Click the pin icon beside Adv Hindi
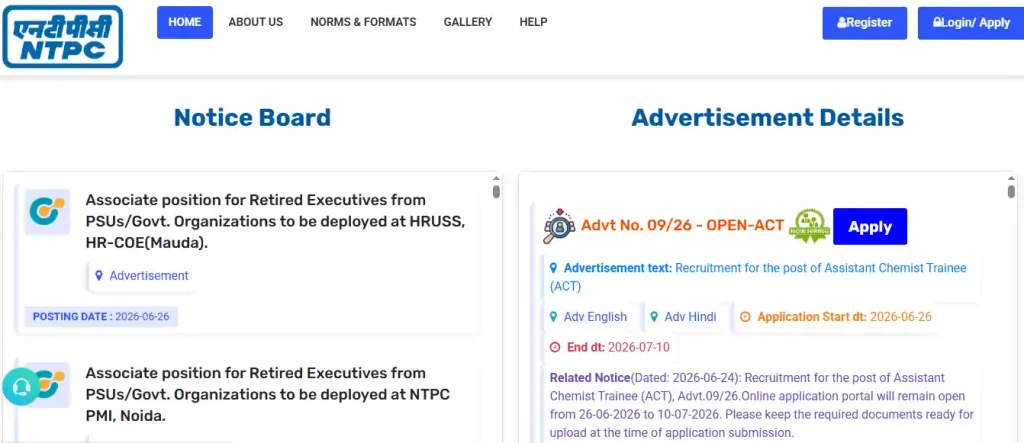Viewport: 1024px width, 443px height. click(x=654, y=317)
